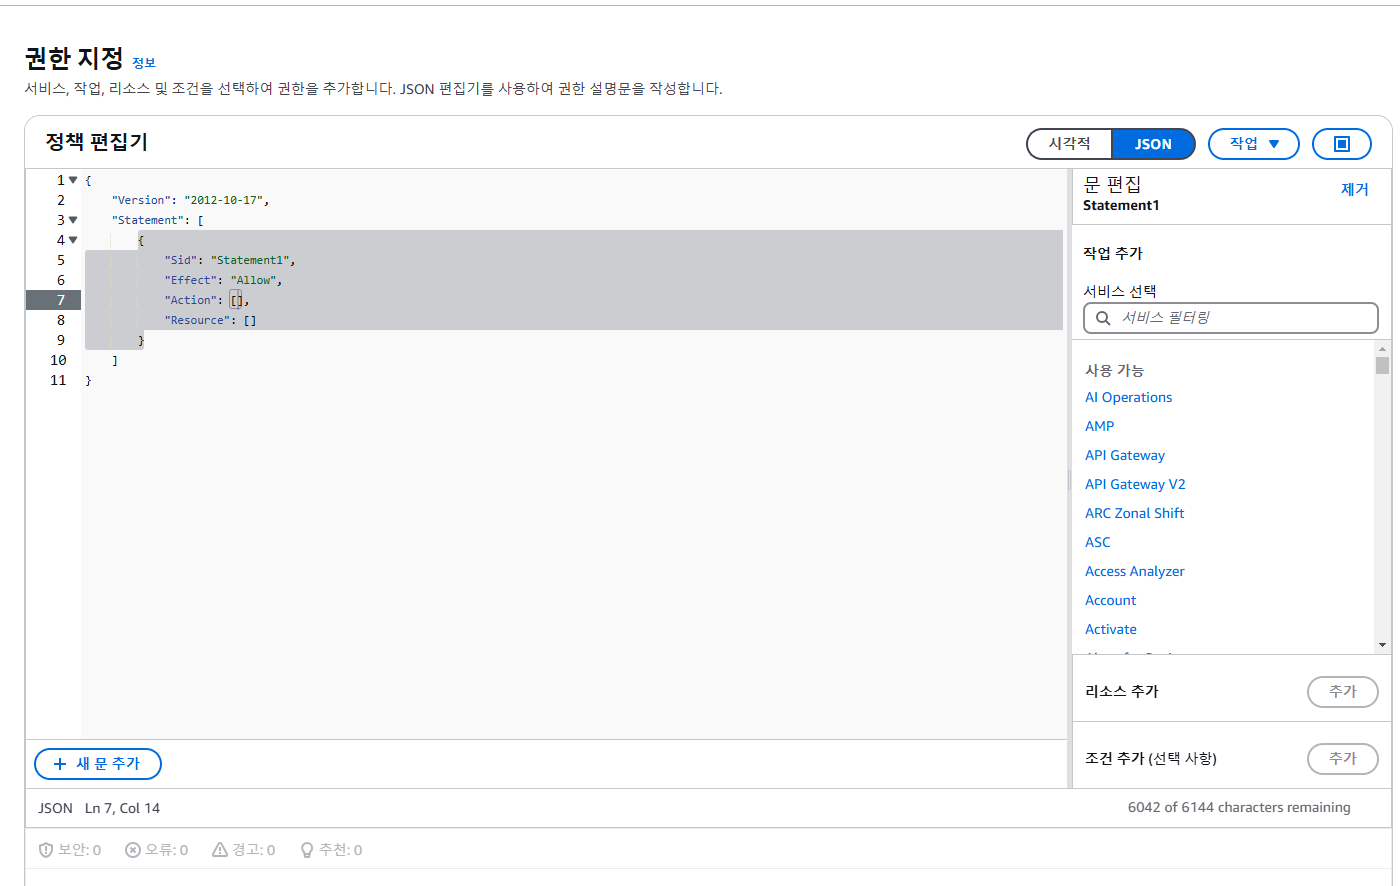The image size is (1400, 886).
Task: Select ARC Zonal Shift service
Action: (1134, 513)
